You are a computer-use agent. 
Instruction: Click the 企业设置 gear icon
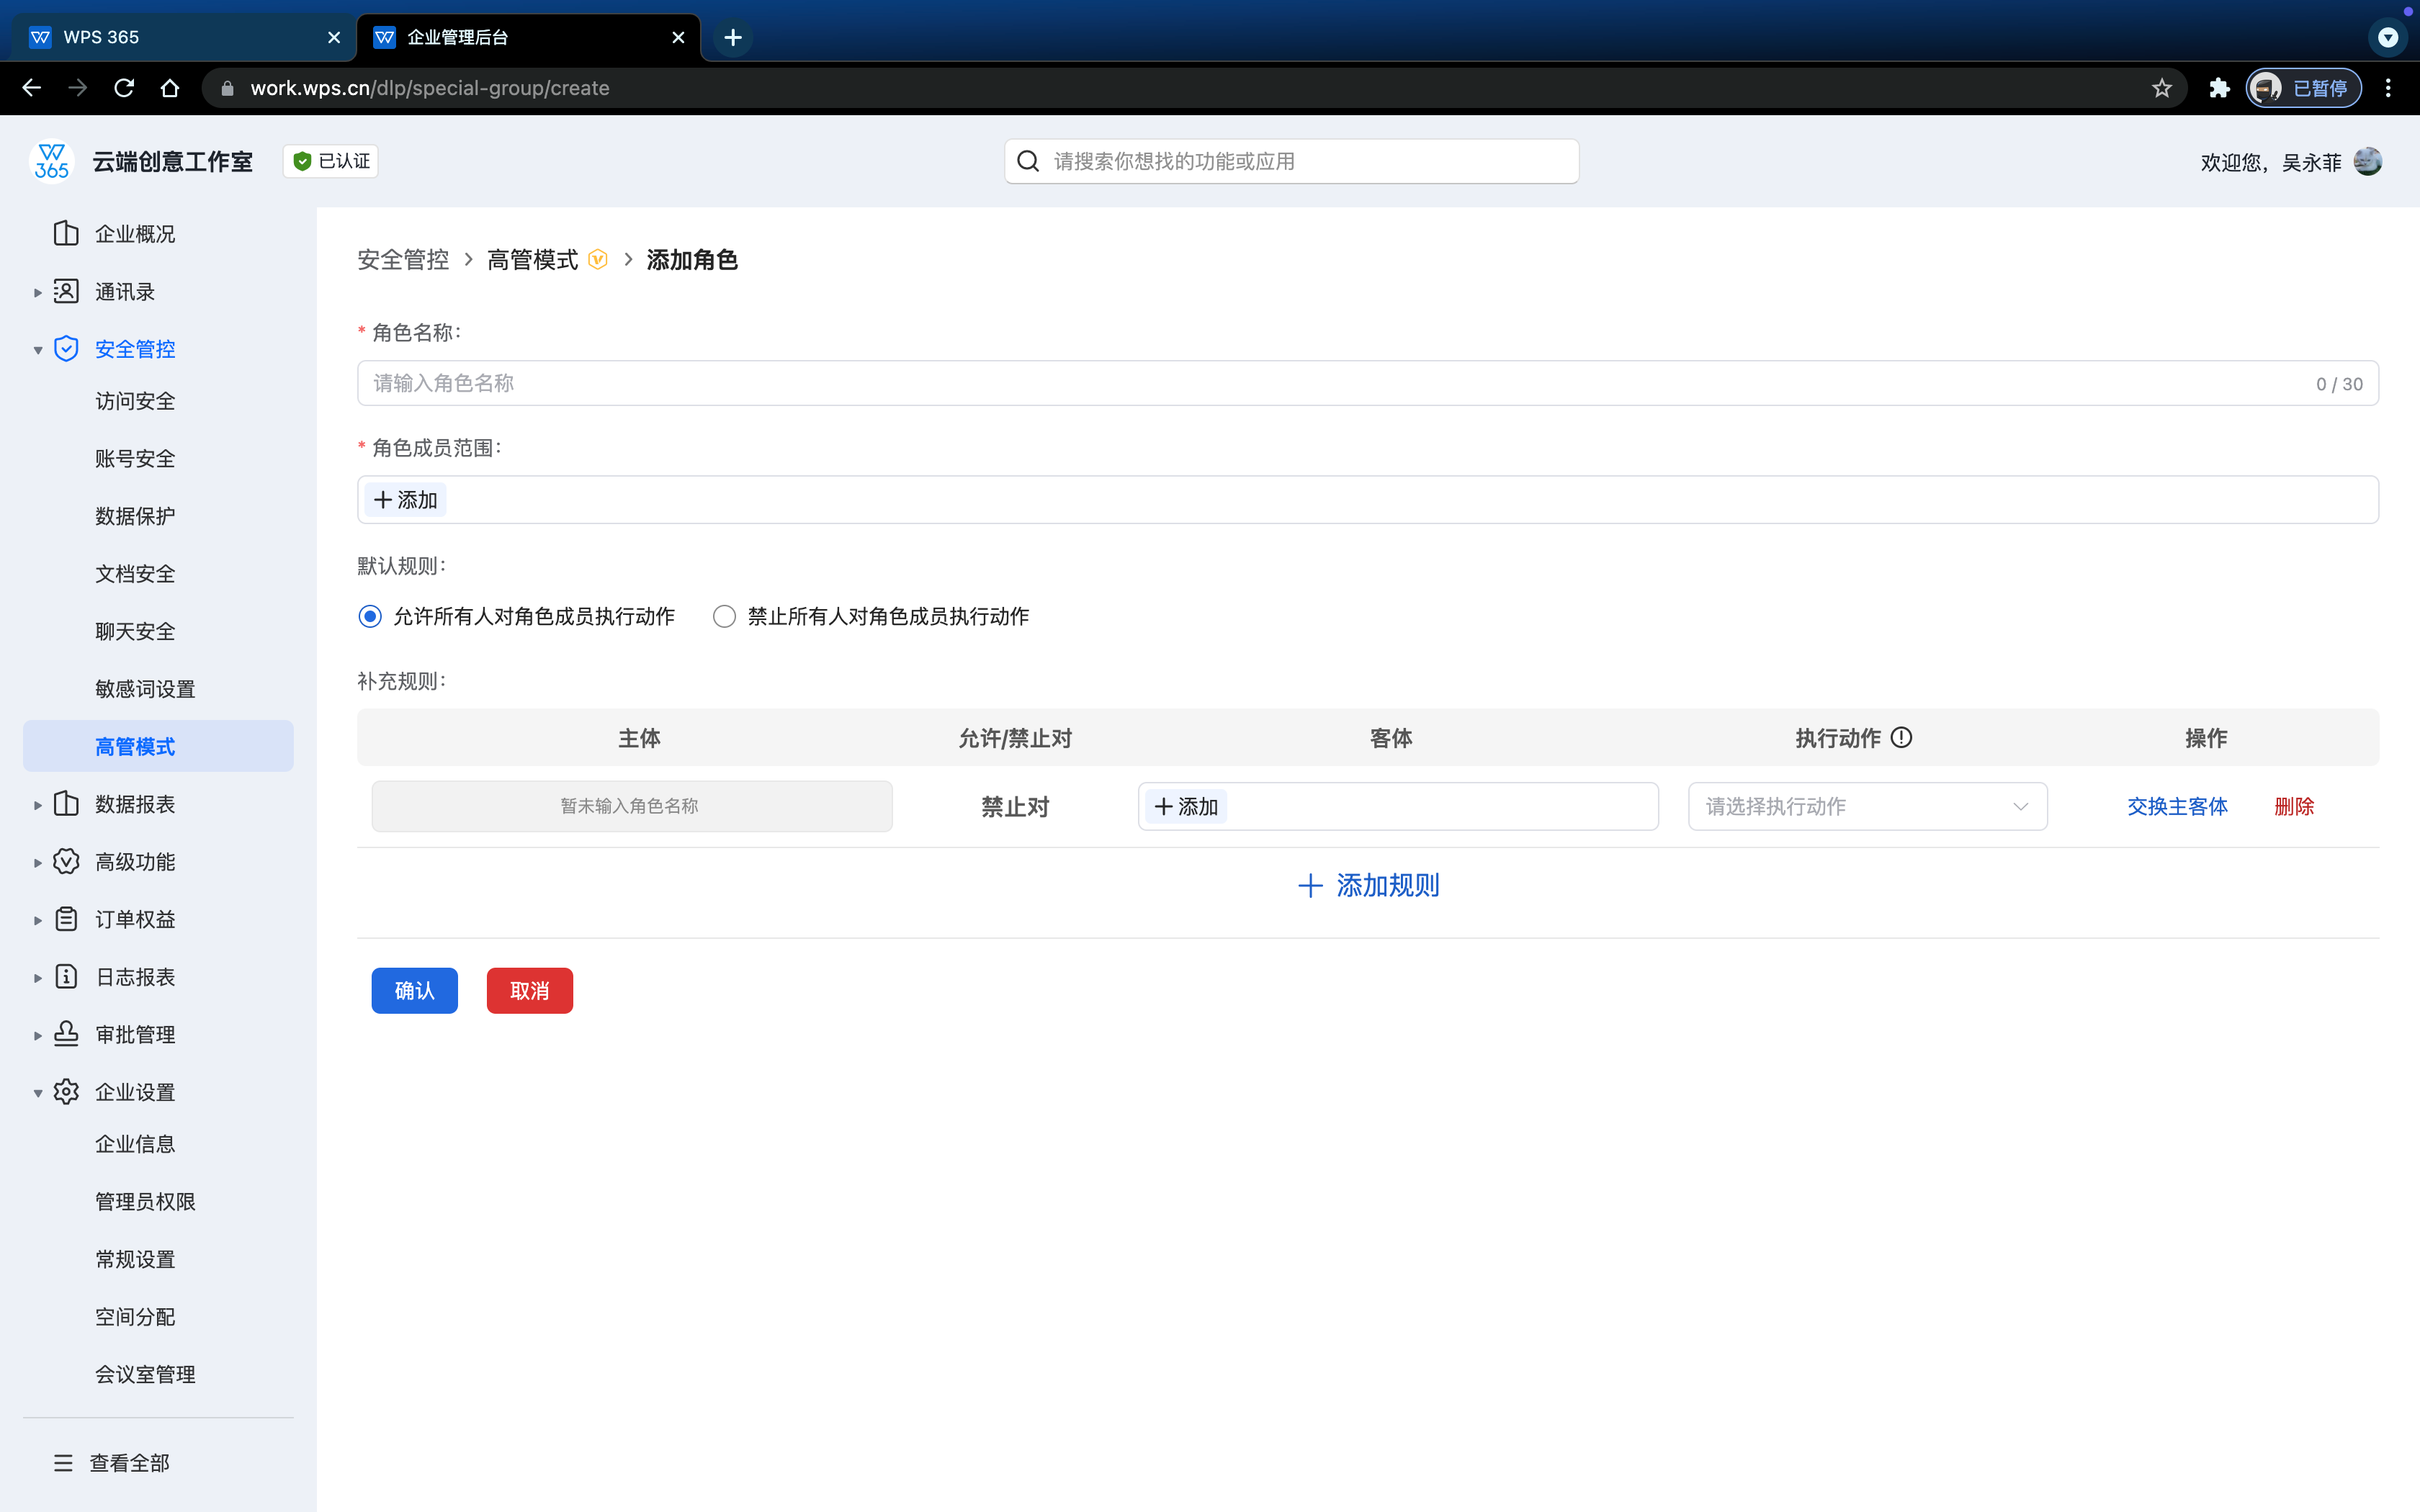(66, 1091)
